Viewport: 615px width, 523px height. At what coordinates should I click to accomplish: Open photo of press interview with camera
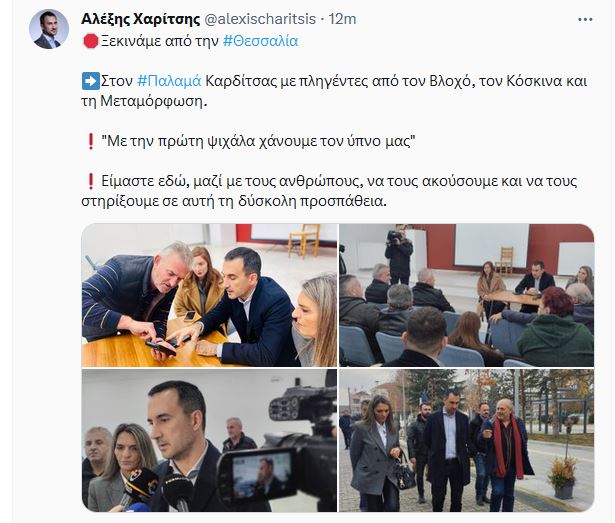click(209, 440)
